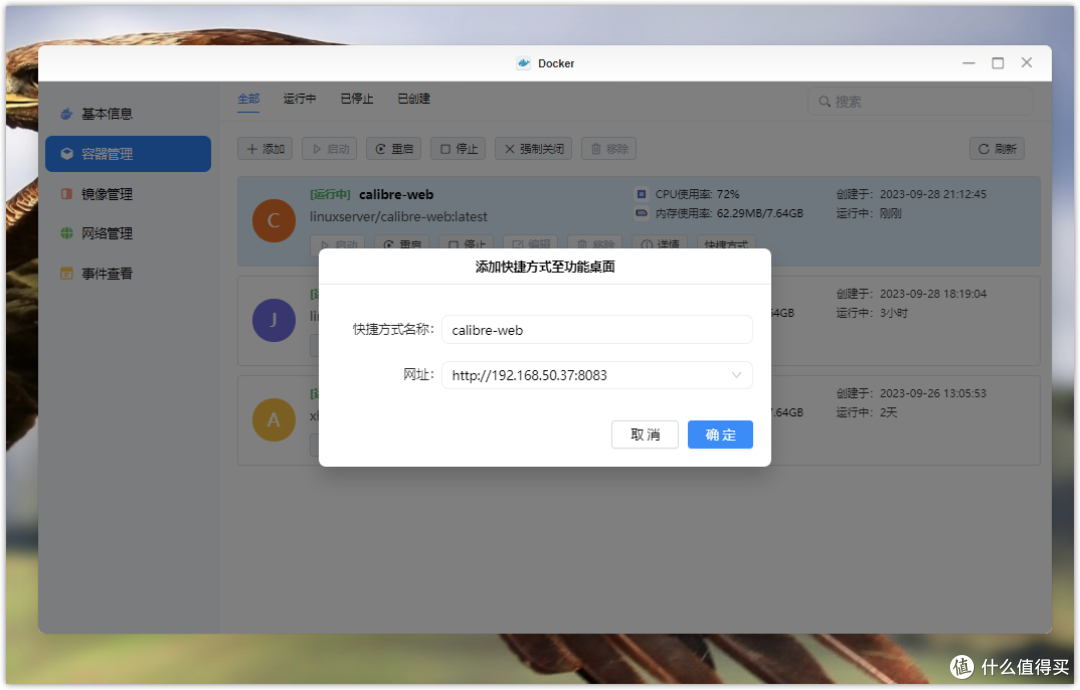The height and width of the screenshot is (690, 1080).
Task: Switch to the 运行中 tab
Action: coord(300,98)
